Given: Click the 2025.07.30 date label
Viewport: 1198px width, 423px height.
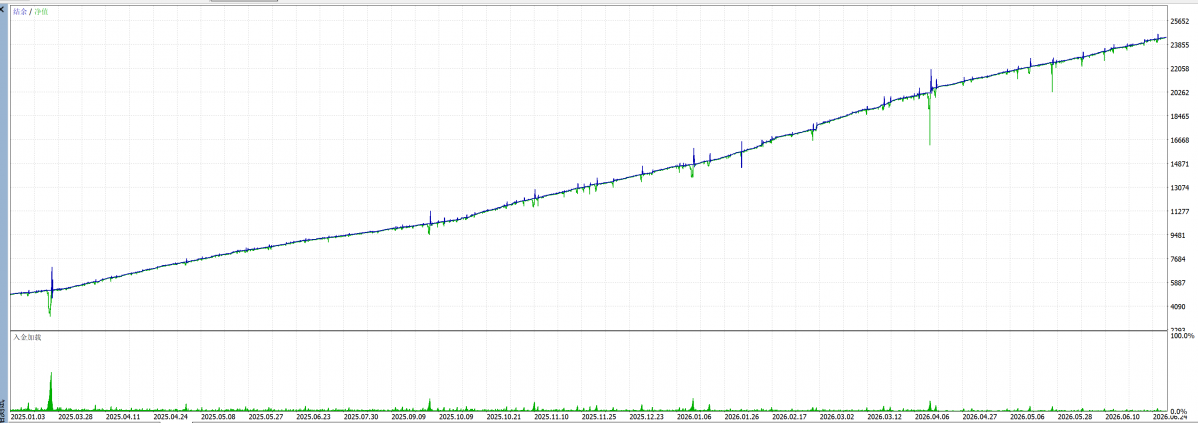Looking at the screenshot, I should coord(362,417).
